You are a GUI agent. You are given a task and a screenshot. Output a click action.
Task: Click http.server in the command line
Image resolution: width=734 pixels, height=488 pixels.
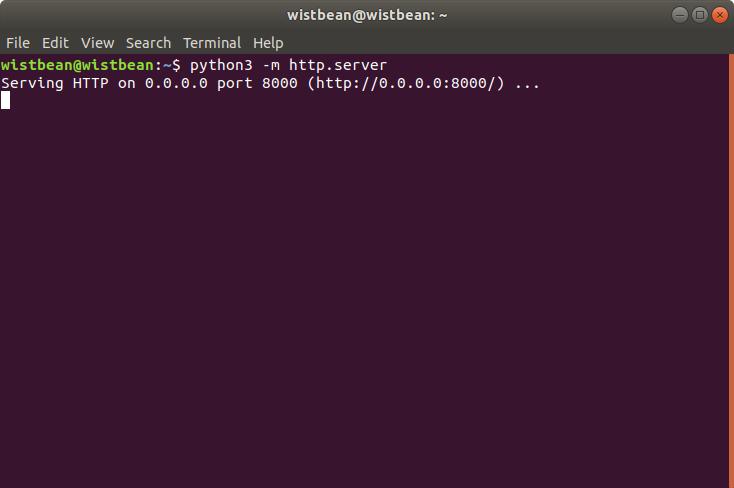[x=338, y=65]
